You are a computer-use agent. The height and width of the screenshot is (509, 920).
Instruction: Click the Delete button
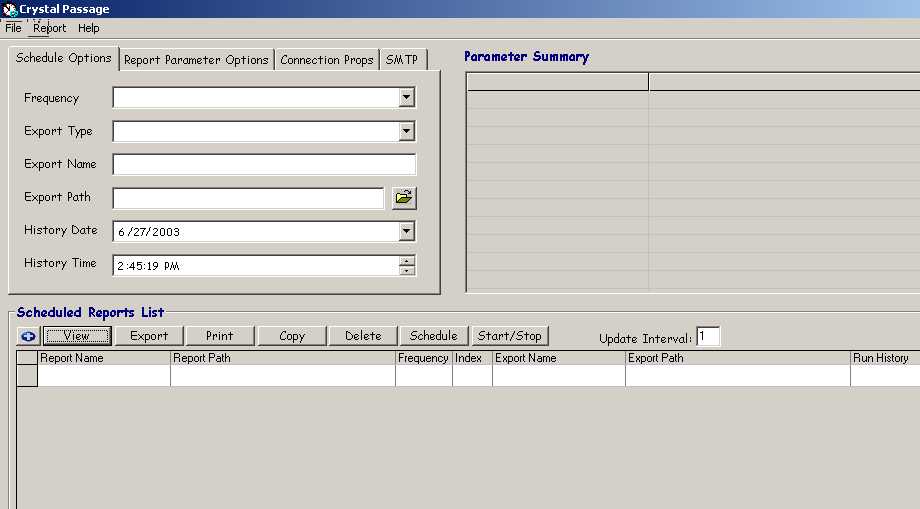click(363, 336)
